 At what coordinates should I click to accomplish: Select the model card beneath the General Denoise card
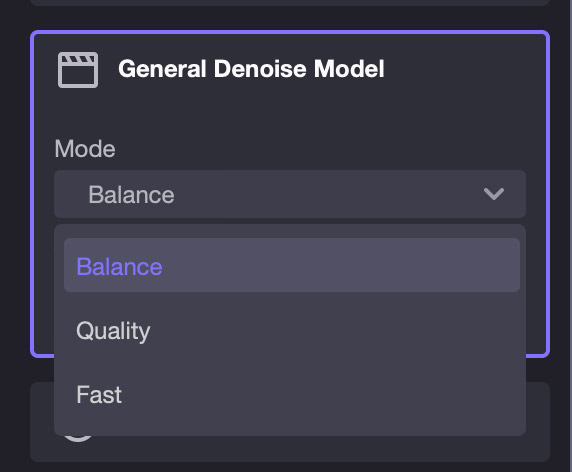click(x=290, y=448)
